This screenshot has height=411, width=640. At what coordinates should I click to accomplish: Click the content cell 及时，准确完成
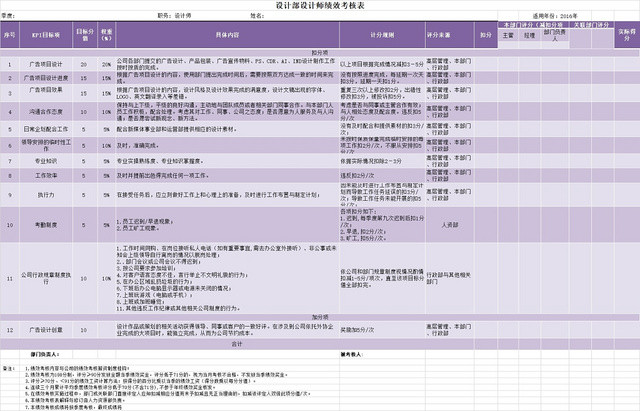227,145
